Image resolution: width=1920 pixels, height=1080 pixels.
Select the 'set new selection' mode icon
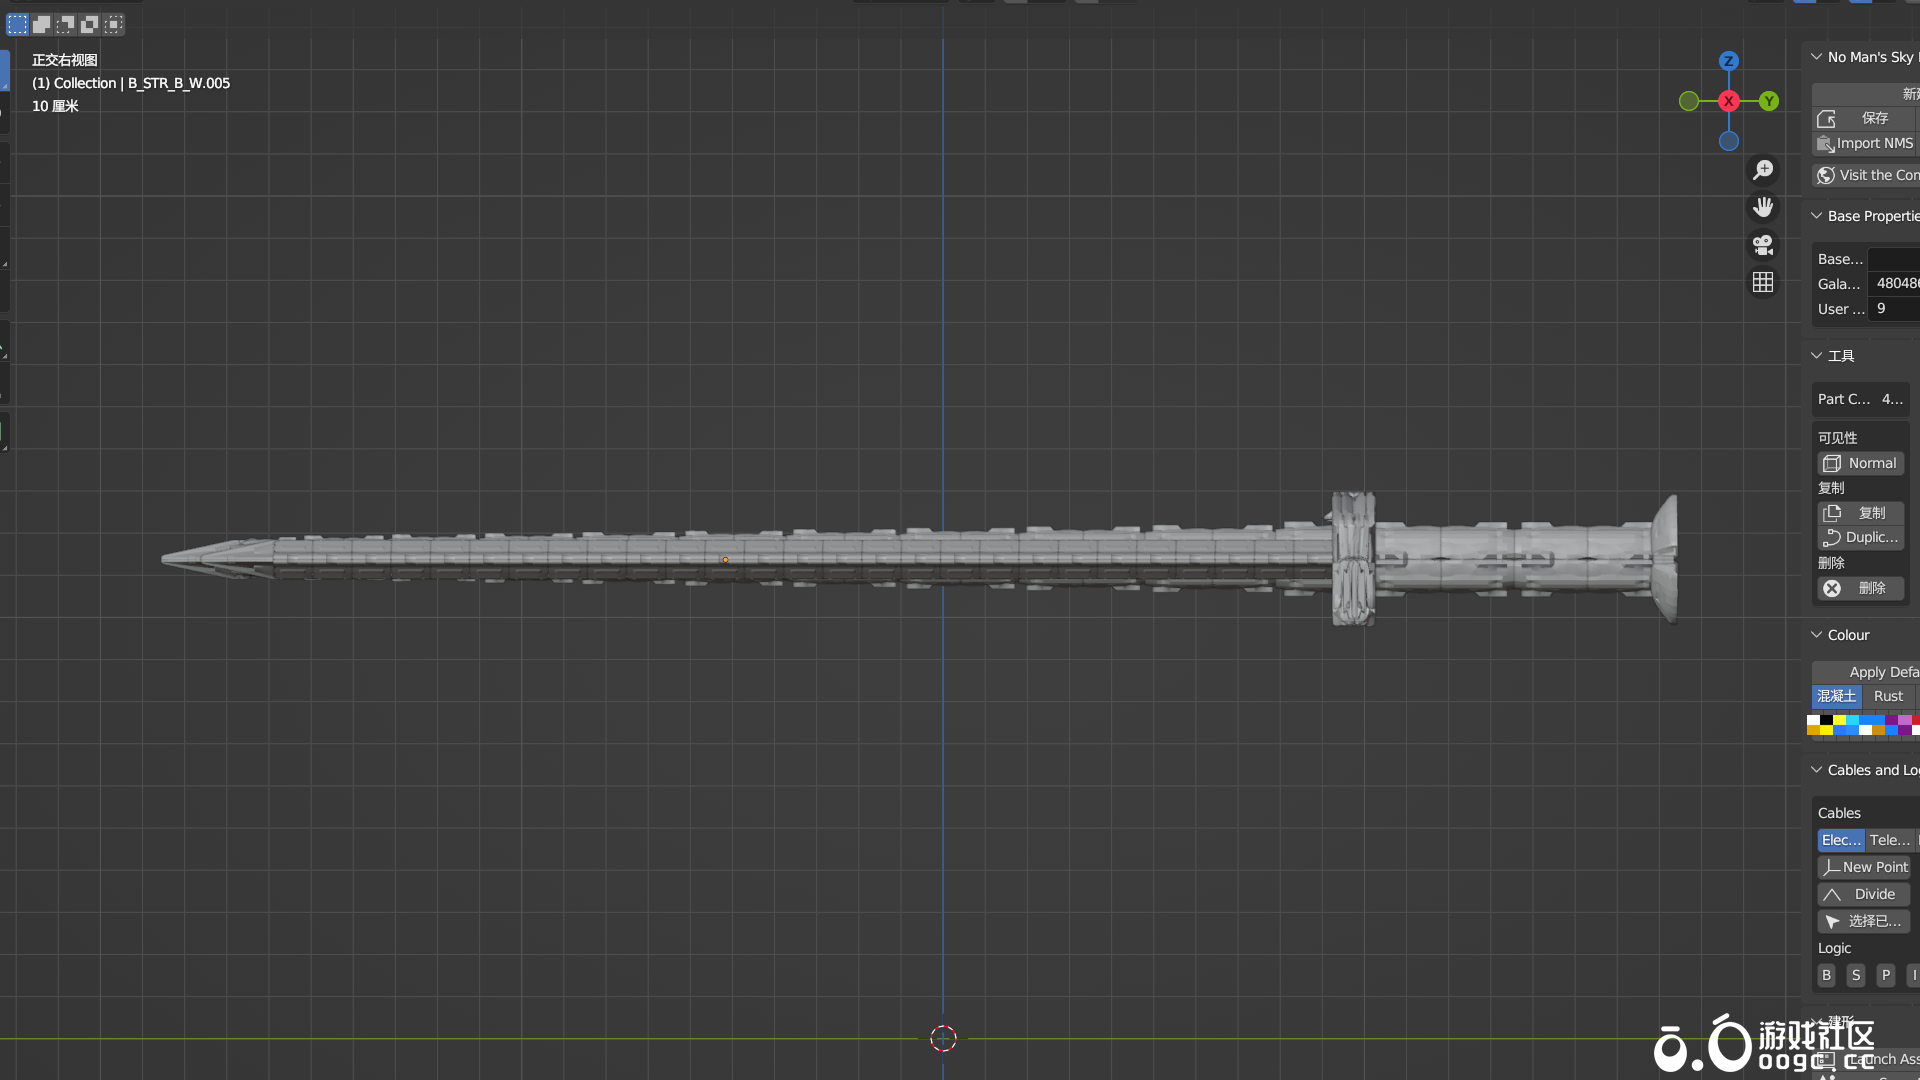pyautogui.click(x=18, y=24)
